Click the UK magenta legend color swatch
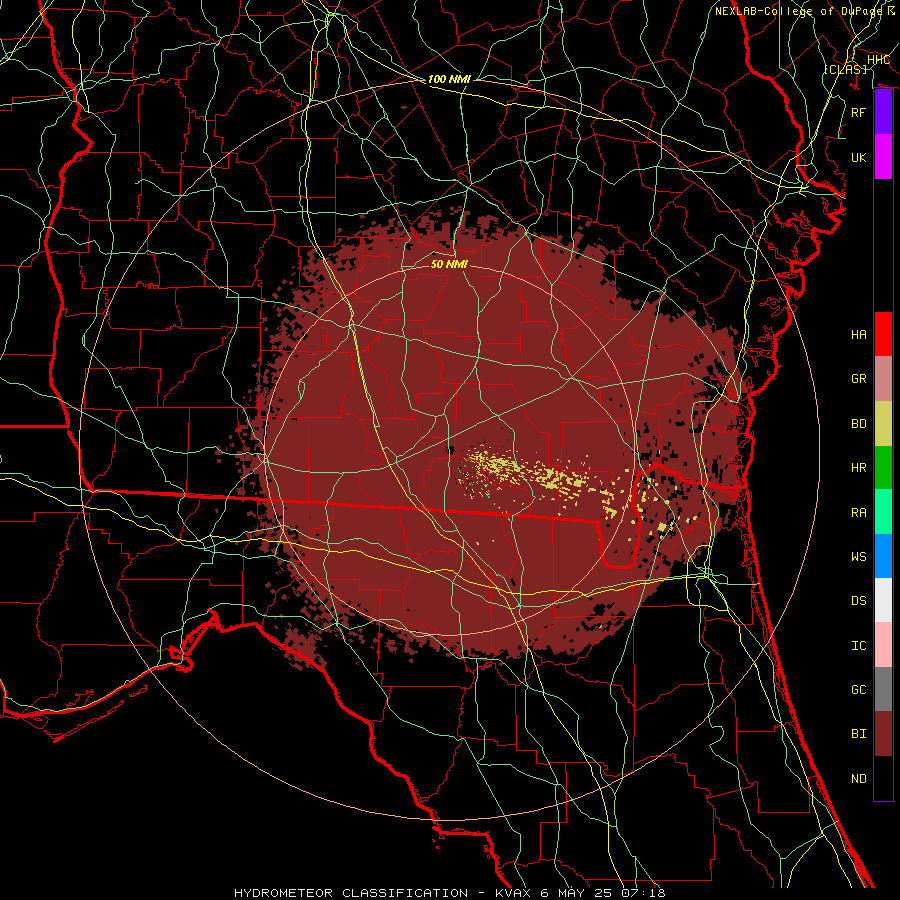Viewport: 900px width, 900px height. pyautogui.click(x=883, y=157)
